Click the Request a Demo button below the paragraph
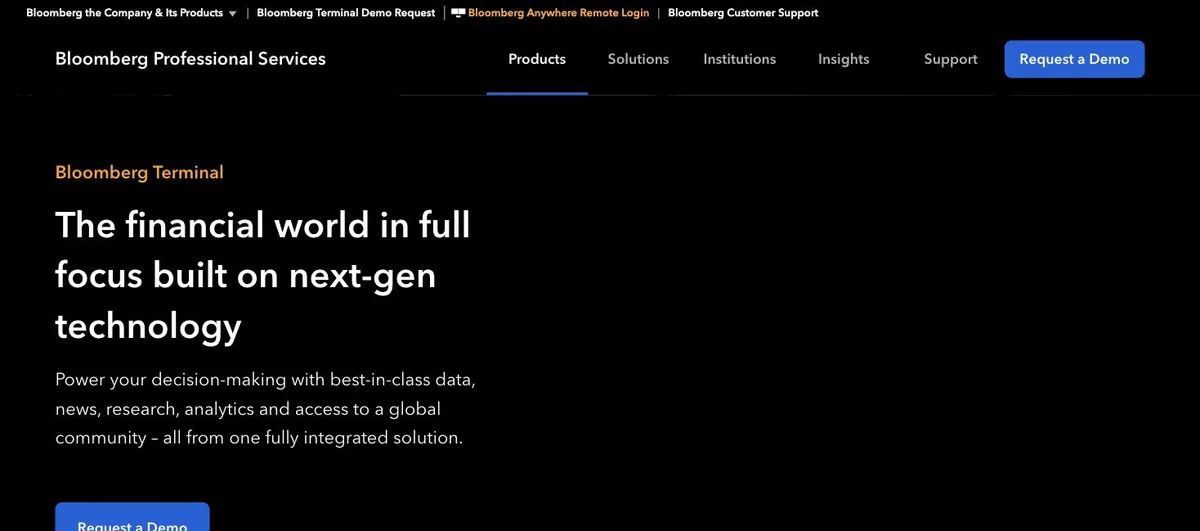The height and width of the screenshot is (531, 1200). pos(132,517)
